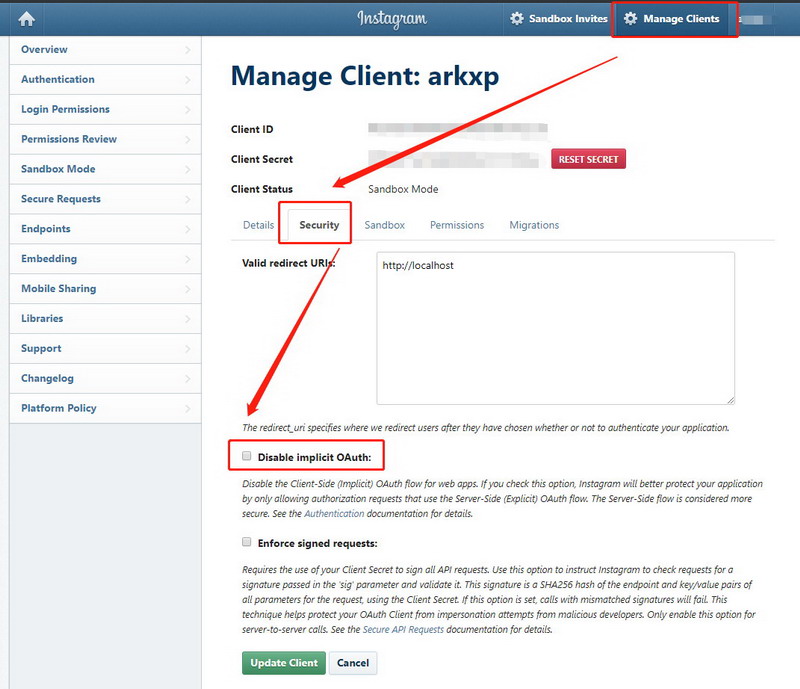
Task: Go to the home page icon
Action: (x=27, y=19)
